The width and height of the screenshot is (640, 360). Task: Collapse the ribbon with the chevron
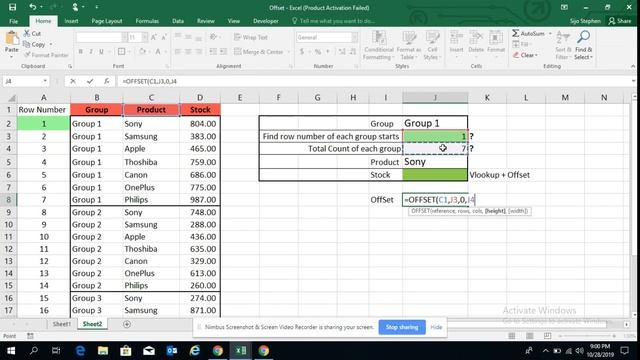point(633,66)
